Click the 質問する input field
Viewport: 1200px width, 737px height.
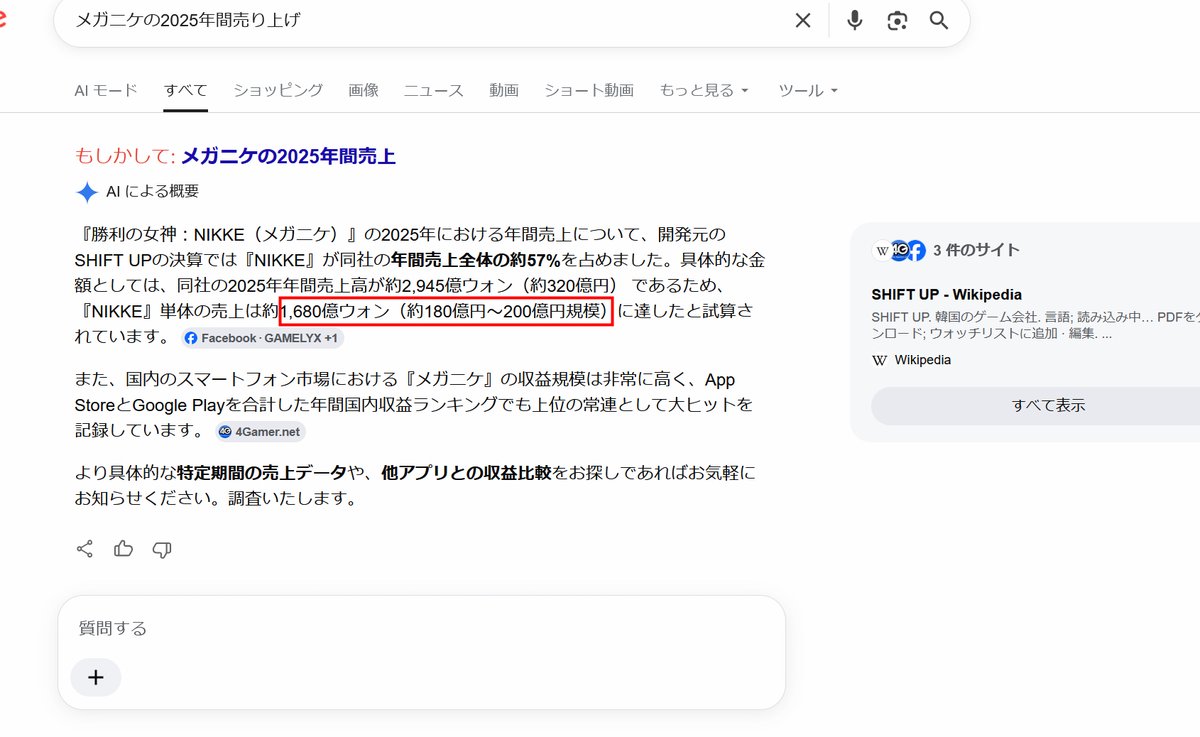pyautogui.click(x=420, y=628)
